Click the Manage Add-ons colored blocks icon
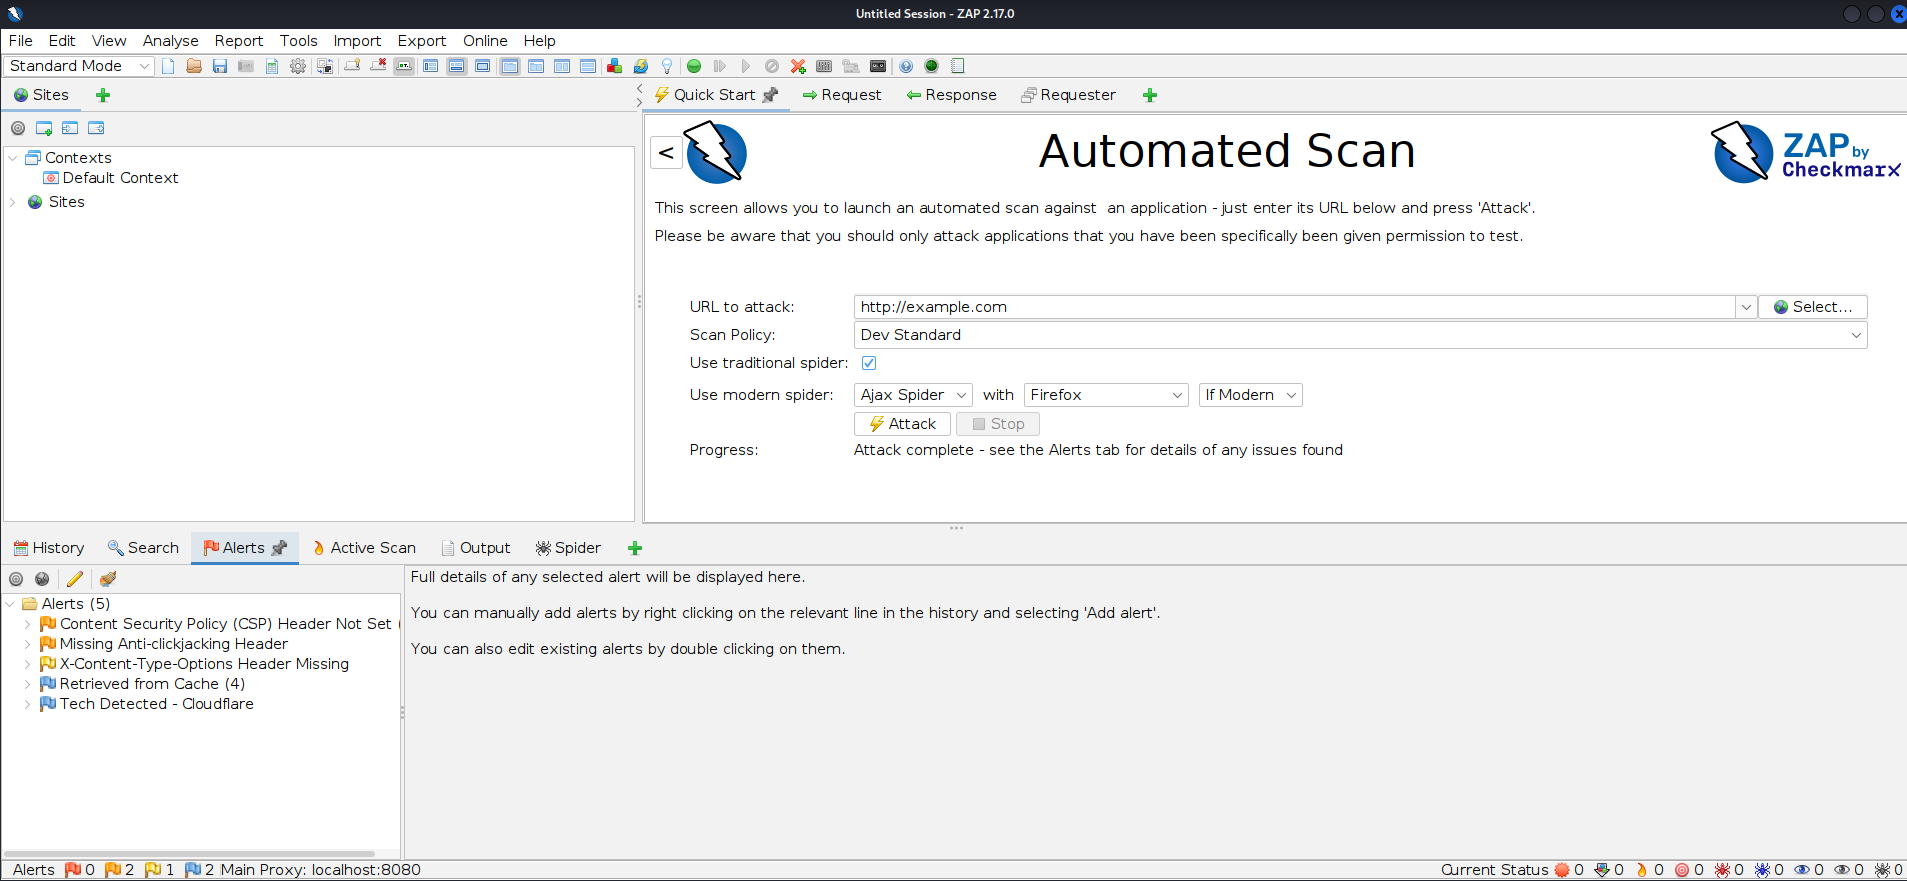The height and width of the screenshot is (881, 1907). 614,66
